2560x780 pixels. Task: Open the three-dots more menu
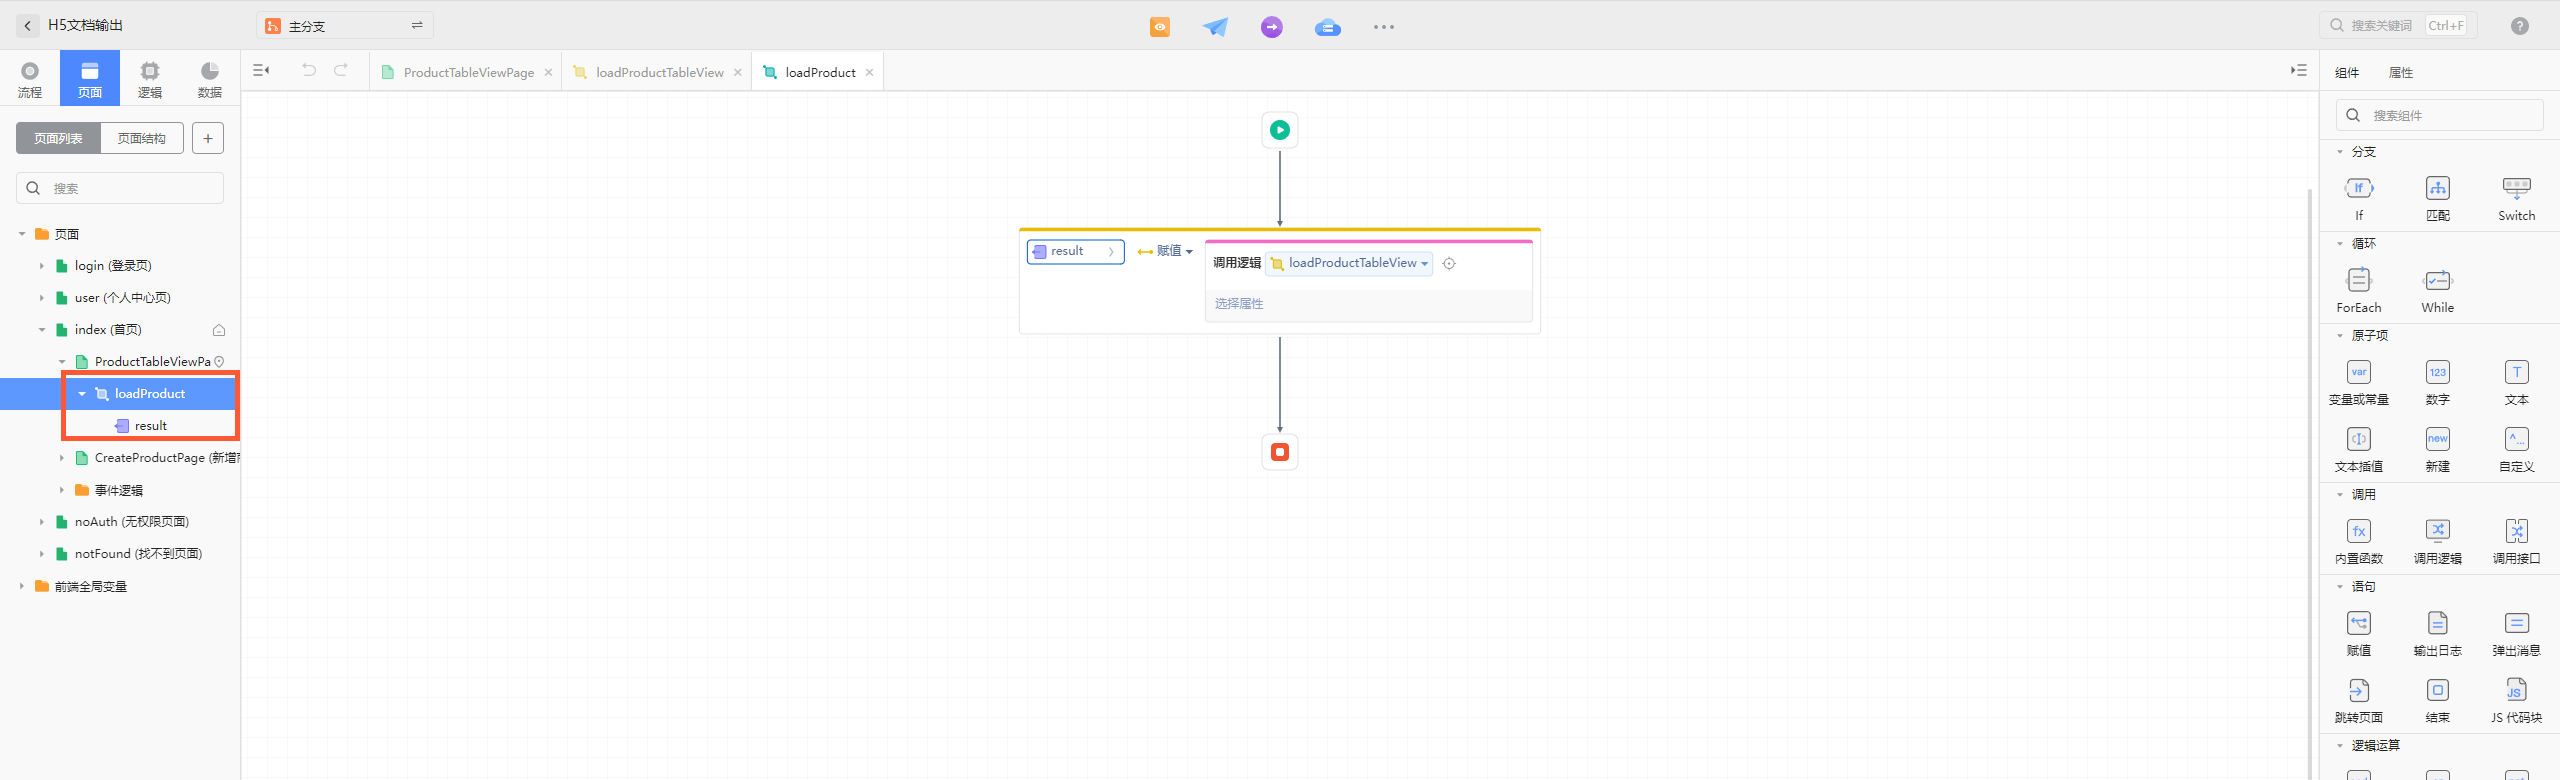(1384, 27)
